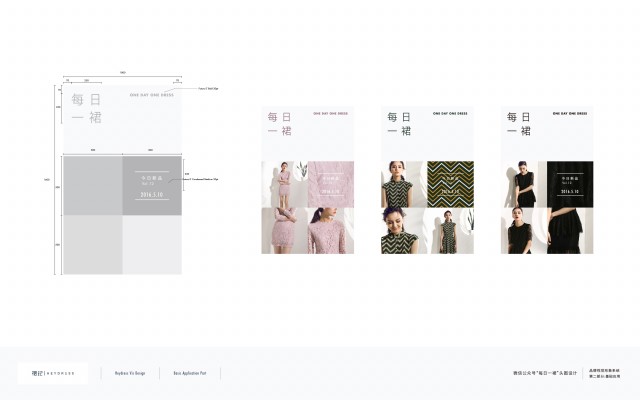Click the model in black dress with sheer sleeves
This screenshot has height=400, width=640.
click(x=524, y=184)
